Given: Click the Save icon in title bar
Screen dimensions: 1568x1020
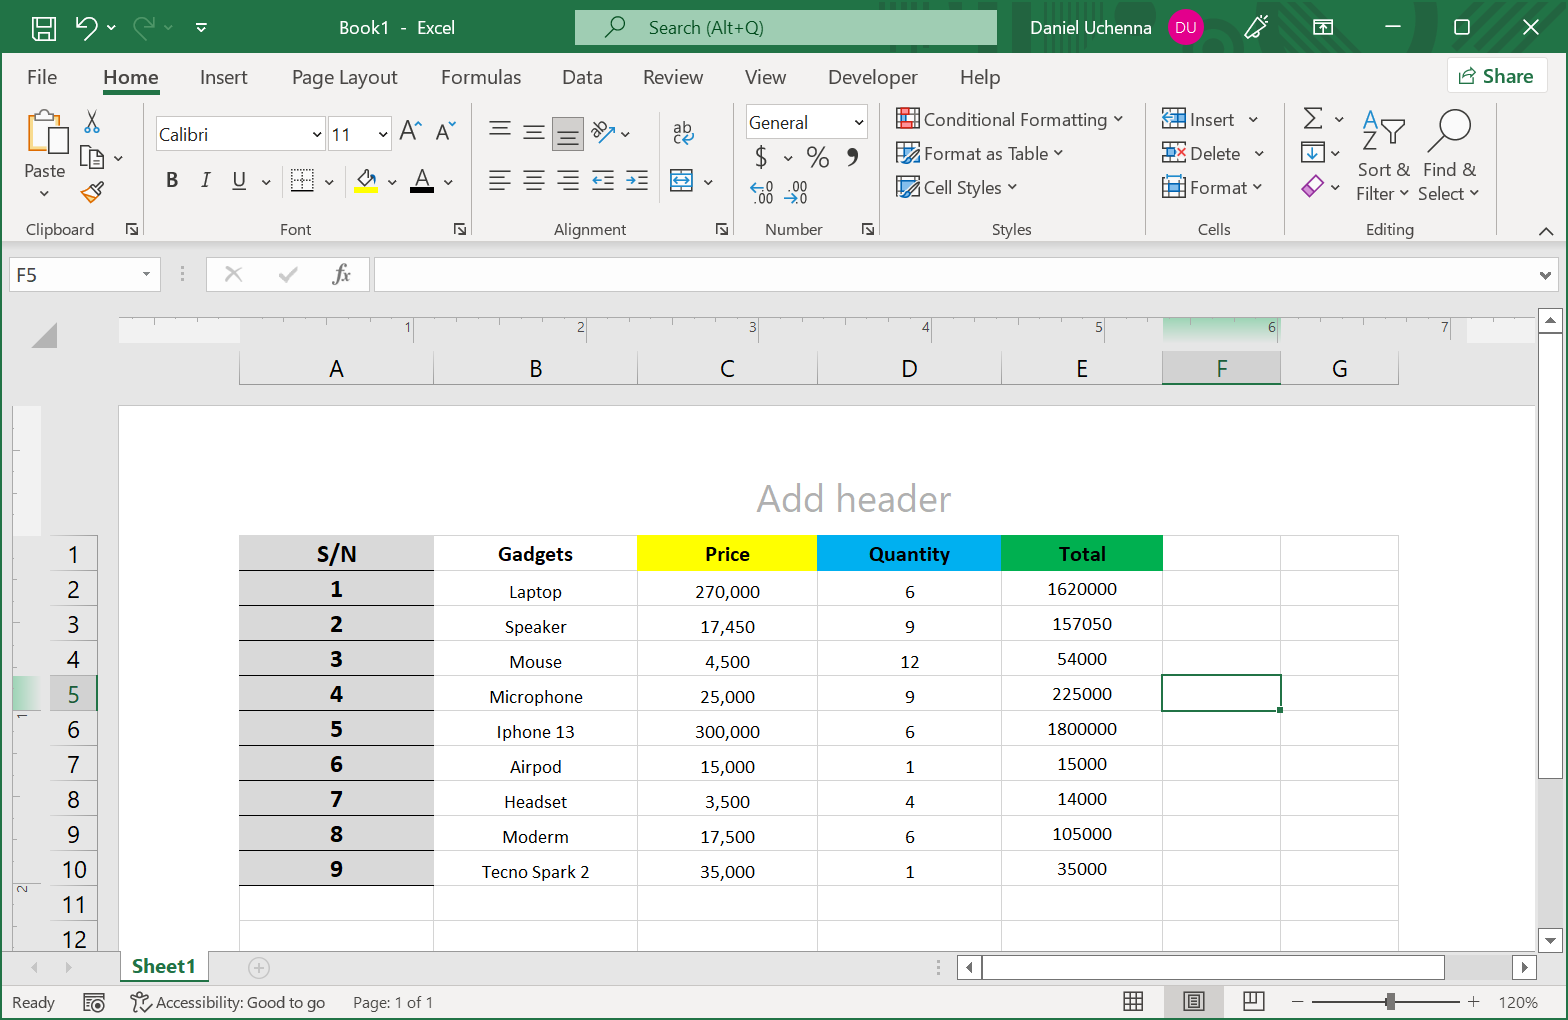Looking at the screenshot, I should [44, 28].
